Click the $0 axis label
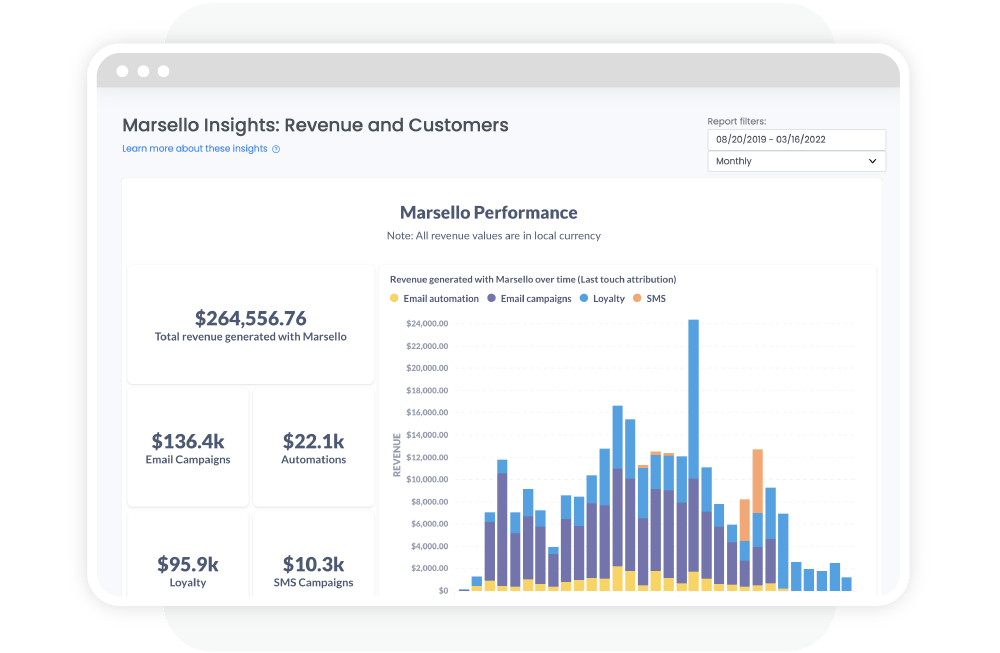 443,591
